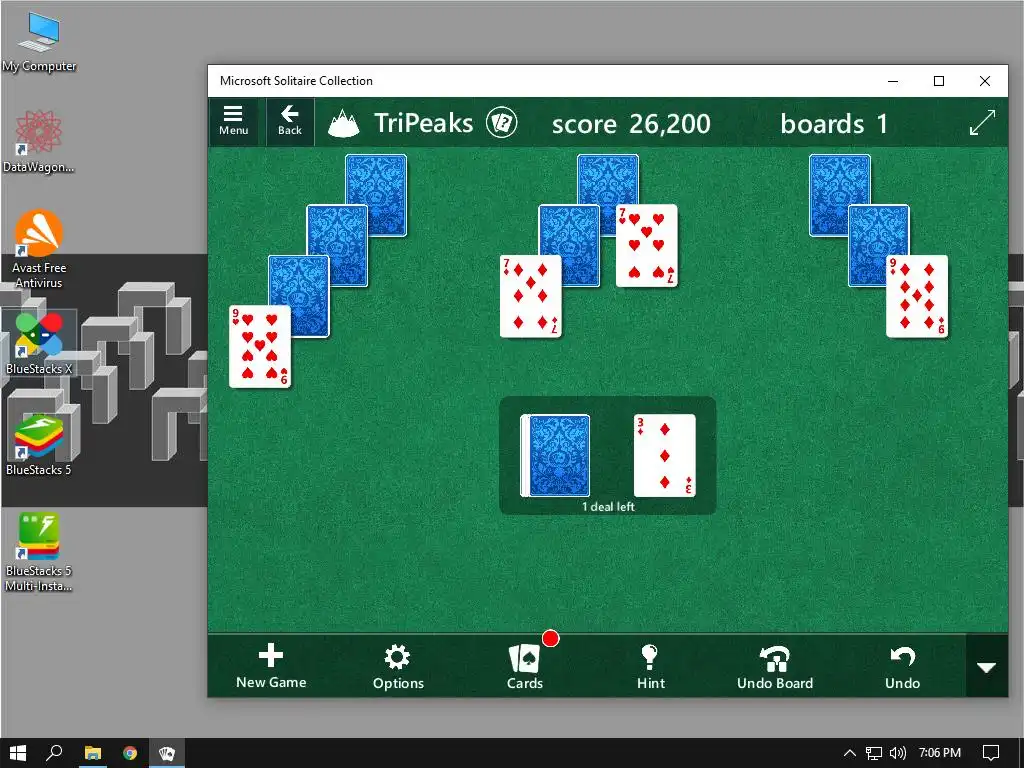Launch BlueStacks 5 from desktop

[39, 445]
